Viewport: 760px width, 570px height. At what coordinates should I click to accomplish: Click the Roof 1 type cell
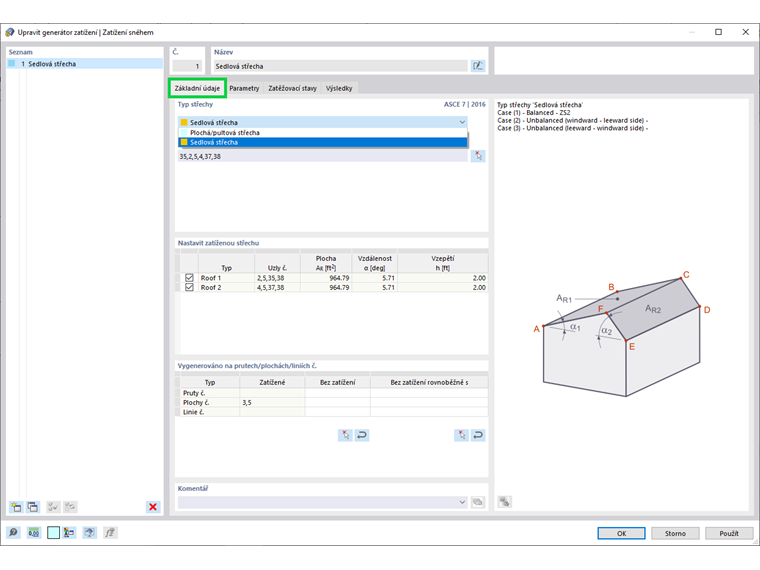pos(226,278)
